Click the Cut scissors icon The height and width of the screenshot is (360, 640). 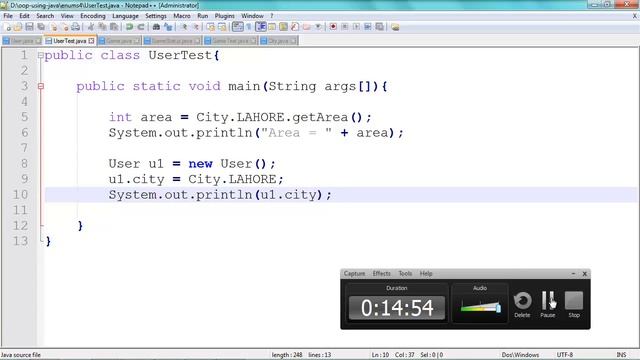91,27
